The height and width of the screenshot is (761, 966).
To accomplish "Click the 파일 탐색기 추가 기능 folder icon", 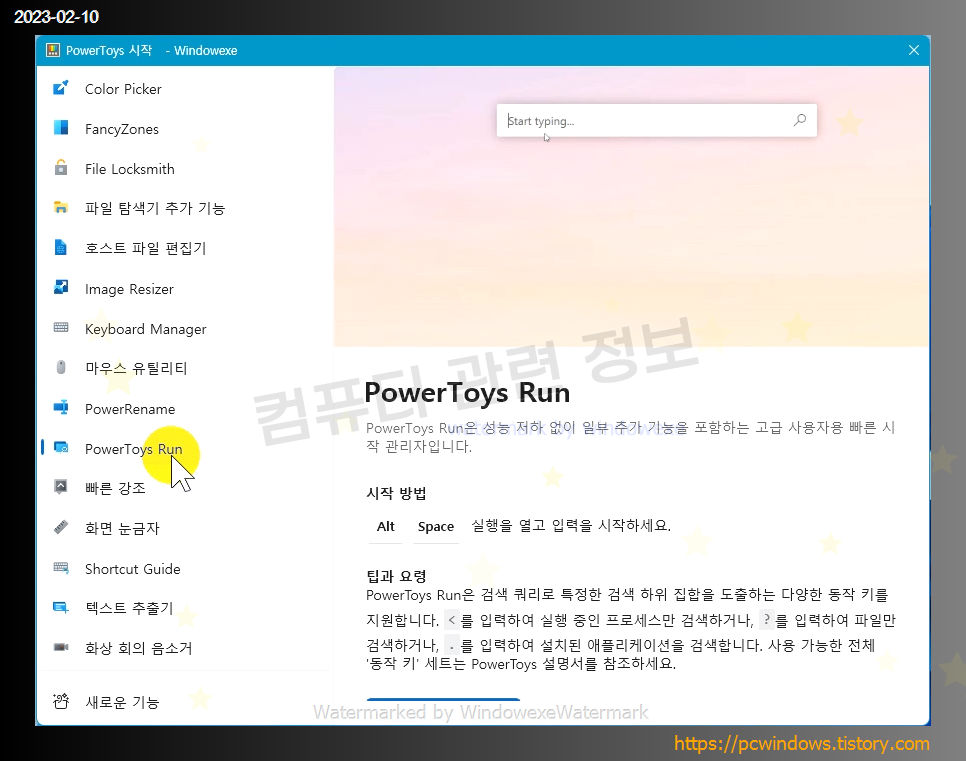I will pos(60,208).
